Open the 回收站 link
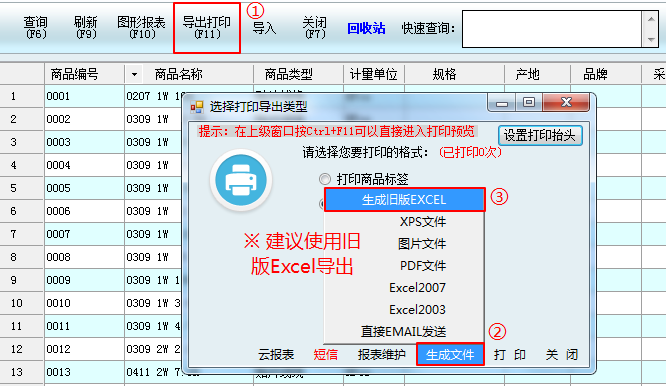The height and width of the screenshot is (386, 666). click(366, 28)
